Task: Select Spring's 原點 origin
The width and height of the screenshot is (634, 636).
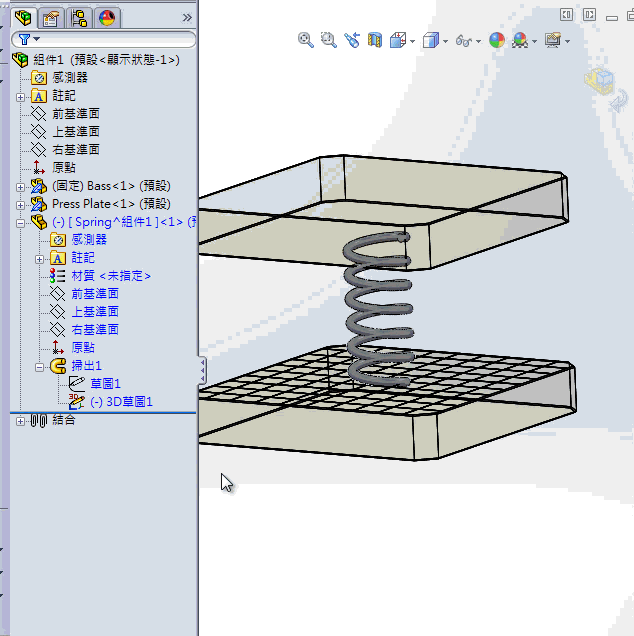Action: tap(83, 347)
